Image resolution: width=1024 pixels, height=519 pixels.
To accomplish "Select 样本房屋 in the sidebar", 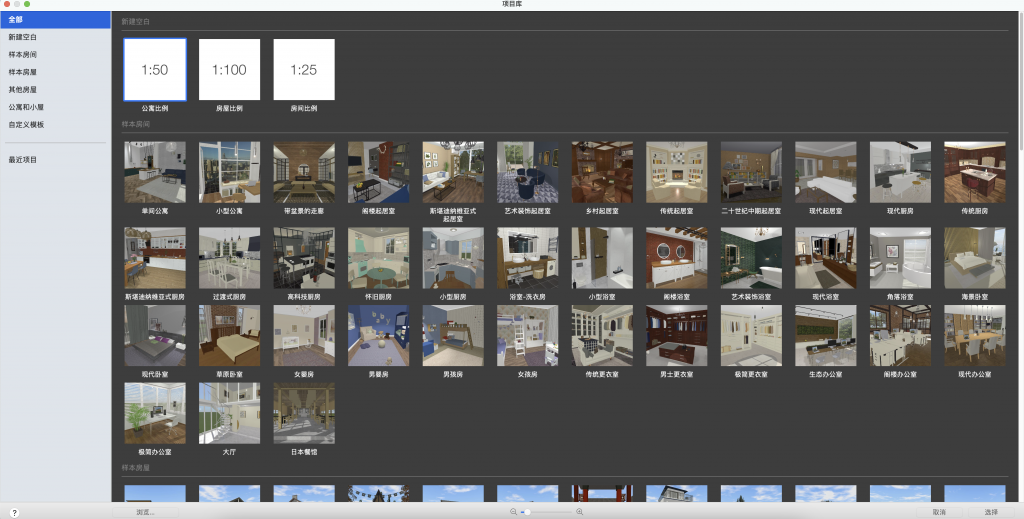I will click(x=56, y=72).
